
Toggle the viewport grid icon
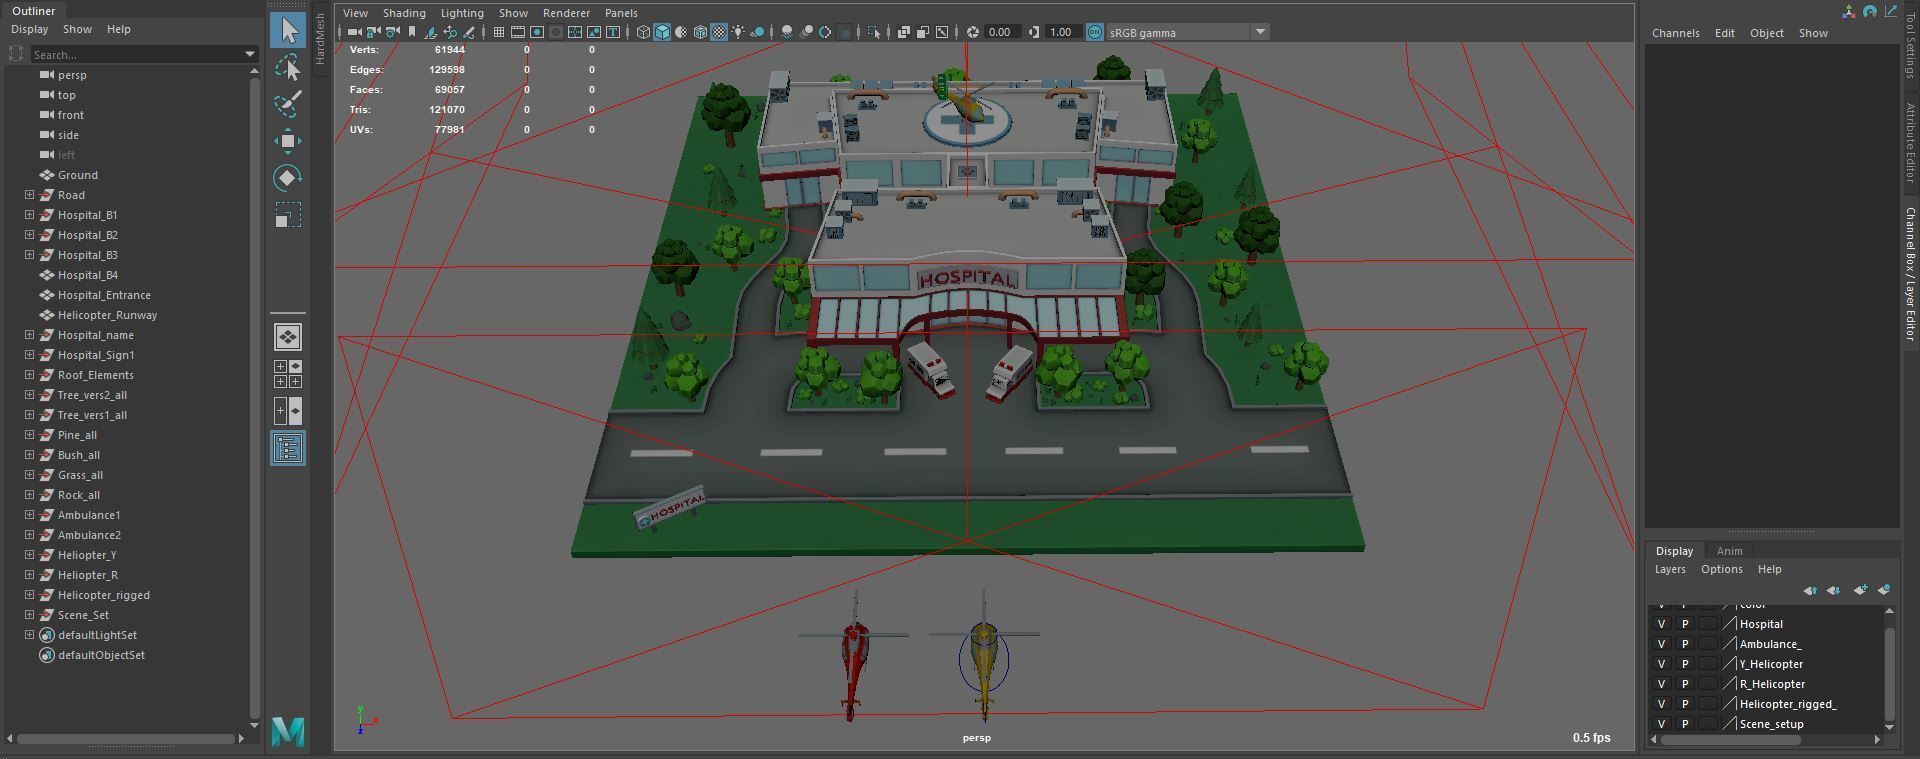click(x=499, y=32)
